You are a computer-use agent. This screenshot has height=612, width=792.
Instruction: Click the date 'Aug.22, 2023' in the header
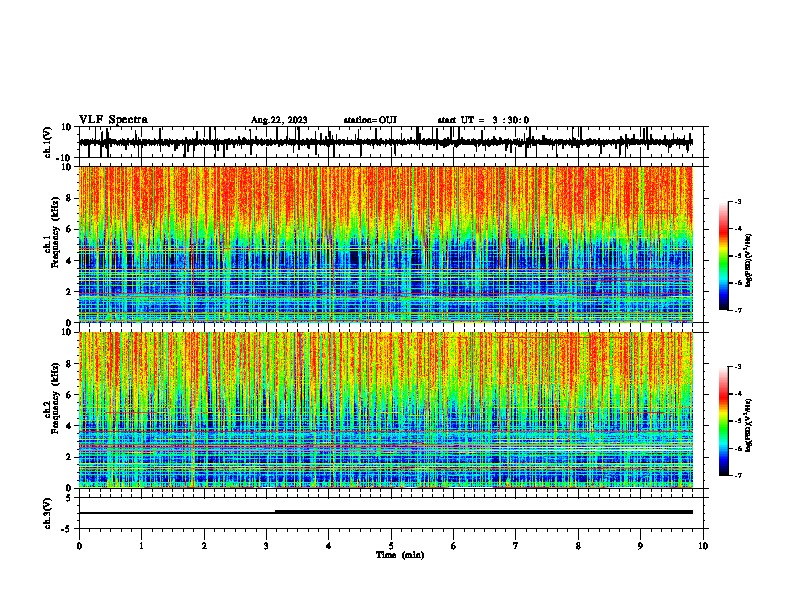tap(279, 120)
